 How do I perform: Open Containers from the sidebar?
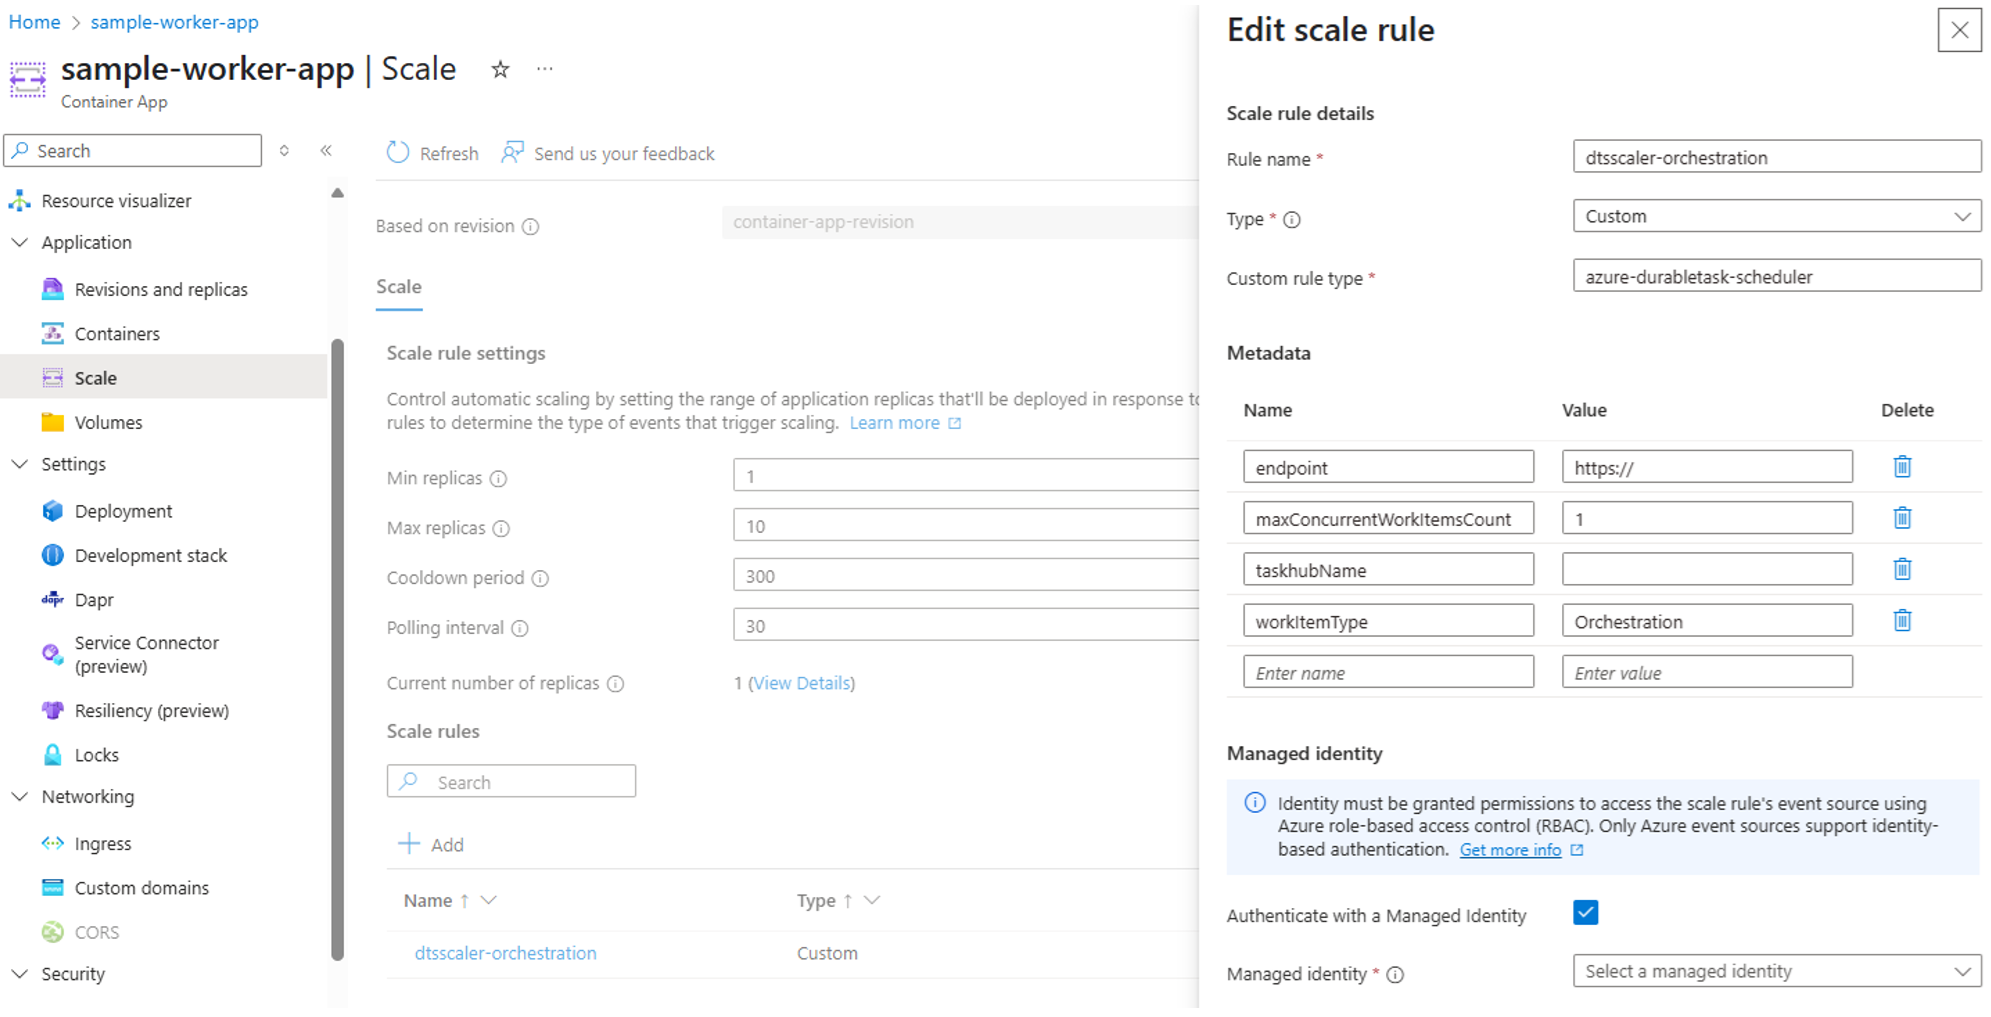pos(117,333)
